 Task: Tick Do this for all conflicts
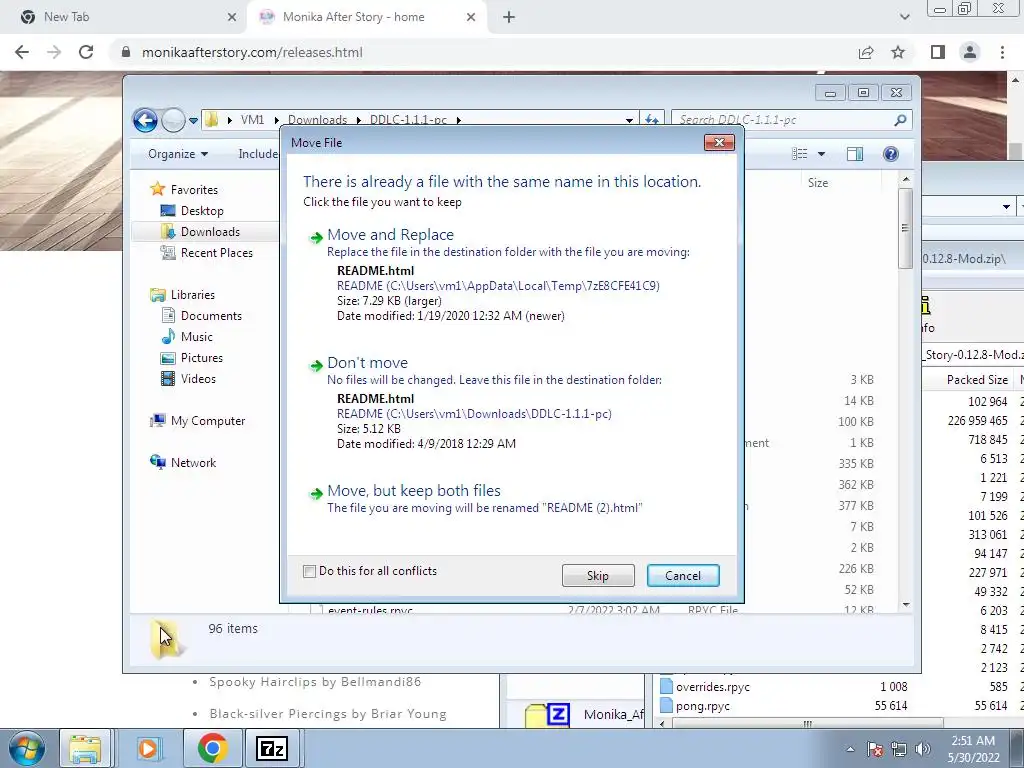310,571
